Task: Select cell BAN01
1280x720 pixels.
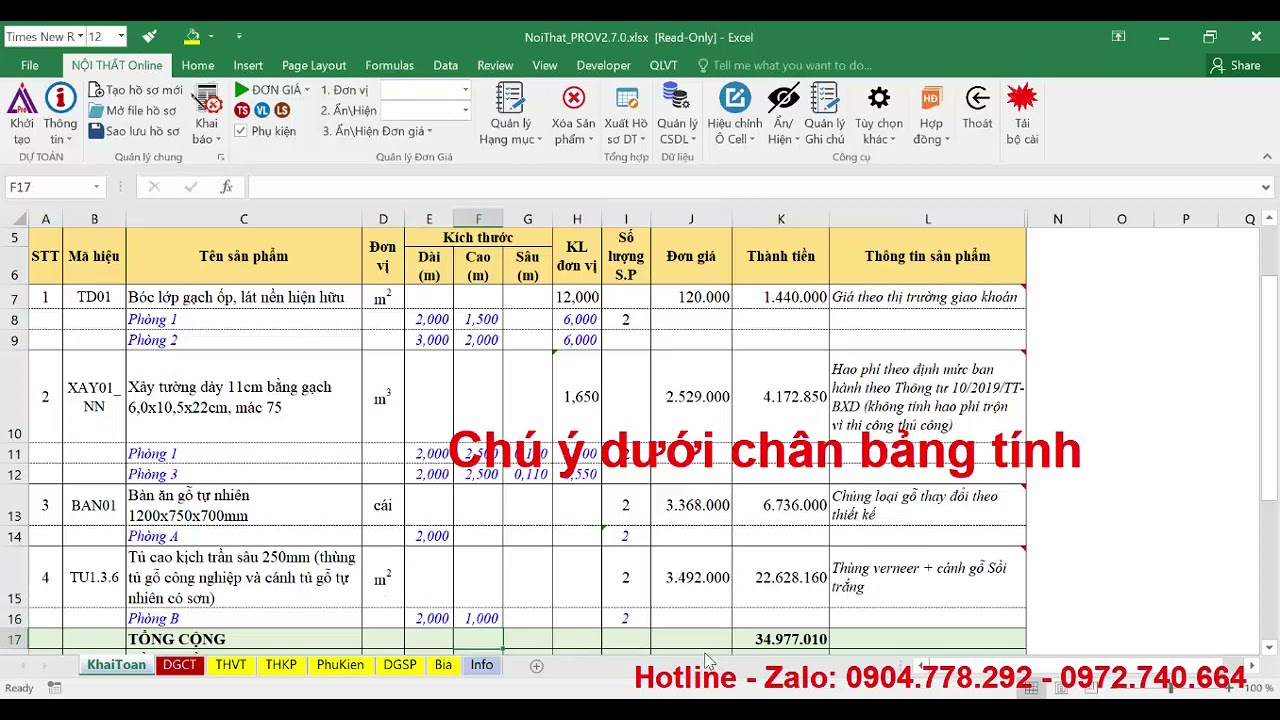Action: pos(94,505)
